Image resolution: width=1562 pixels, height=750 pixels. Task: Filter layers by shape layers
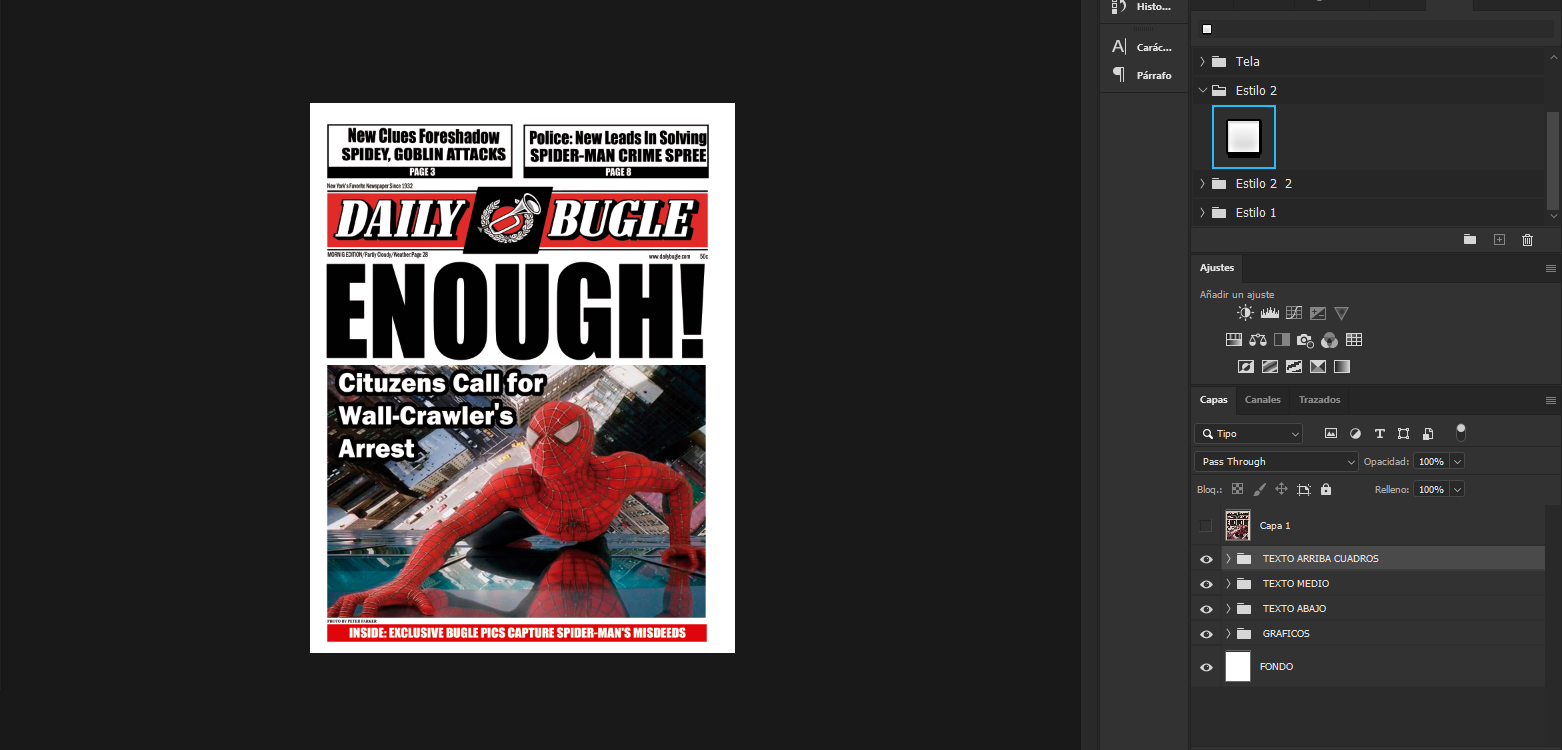1403,434
